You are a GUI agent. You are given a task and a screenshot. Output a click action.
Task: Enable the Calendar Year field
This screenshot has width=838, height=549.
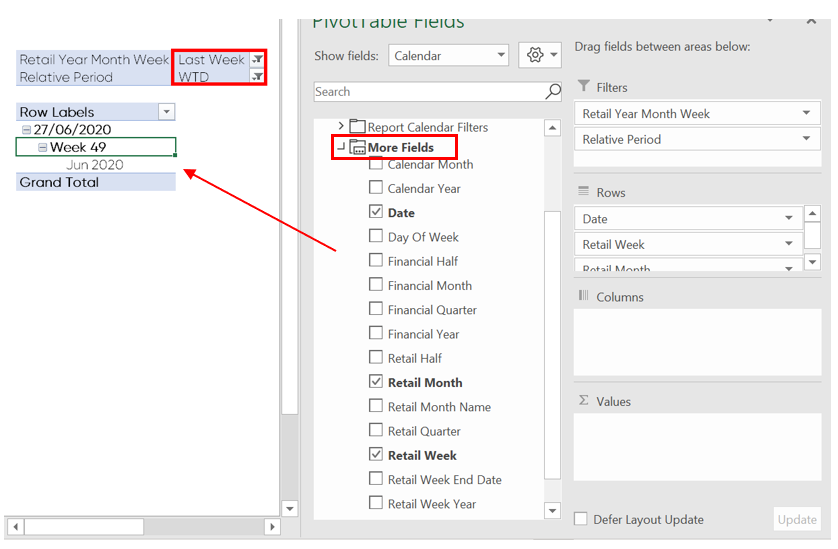[376, 188]
